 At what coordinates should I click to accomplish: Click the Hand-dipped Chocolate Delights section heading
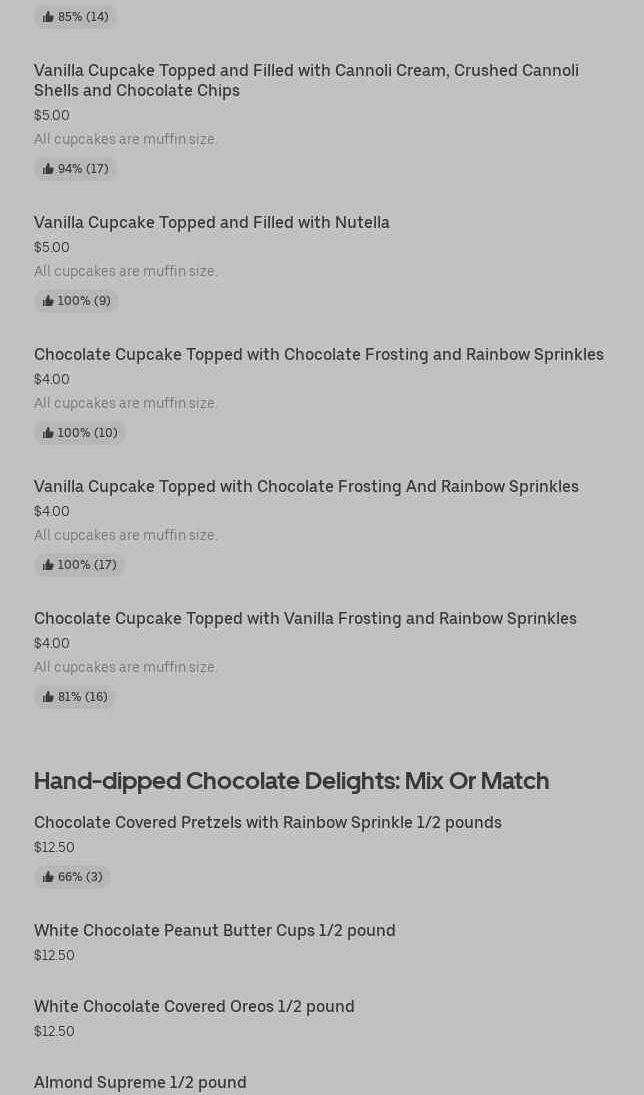(291, 780)
